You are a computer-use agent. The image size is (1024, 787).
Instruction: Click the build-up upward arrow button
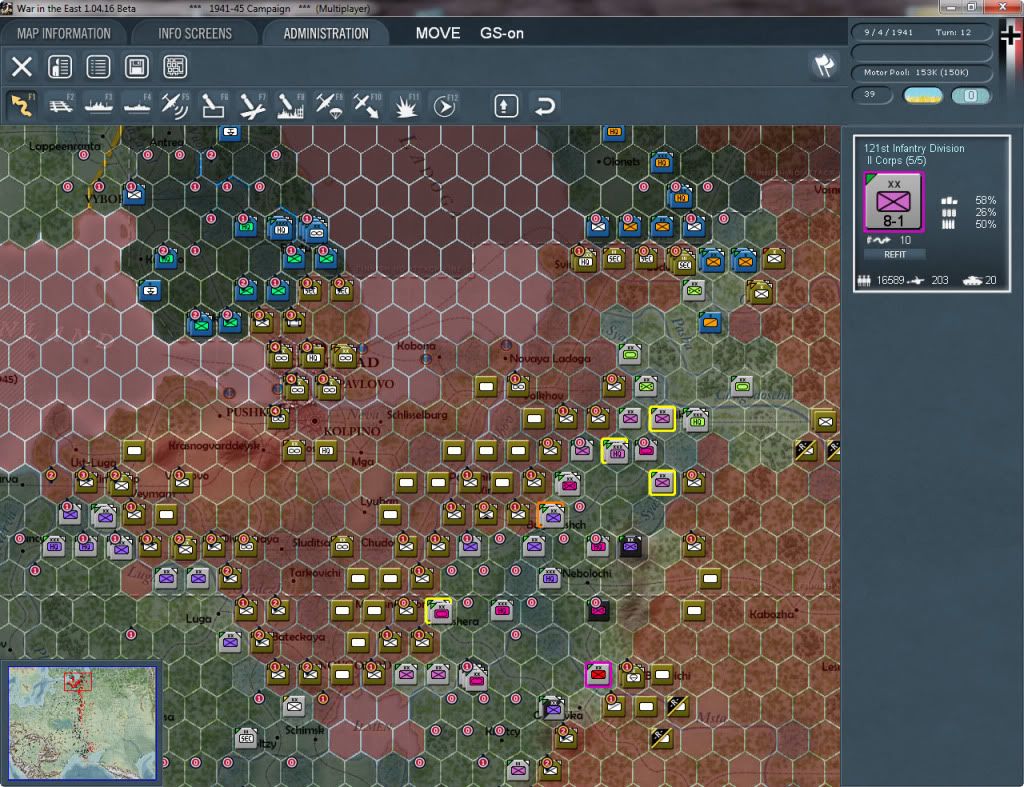(x=506, y=106)
